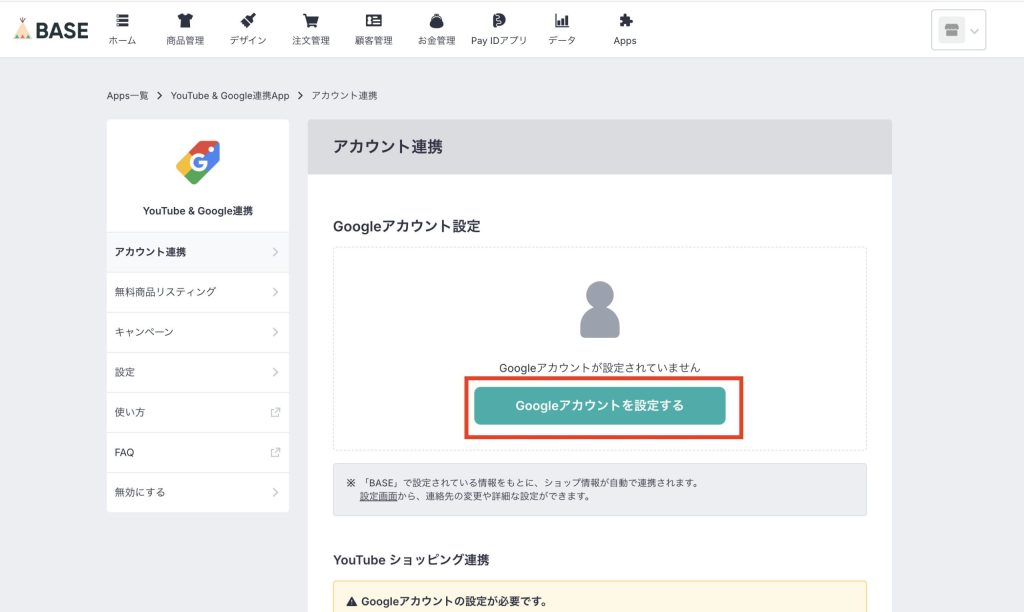The width and height of the screenshot is (1024, 612).
Task: Expand chevron on アカウント連携 row
Action: point(276,252)
